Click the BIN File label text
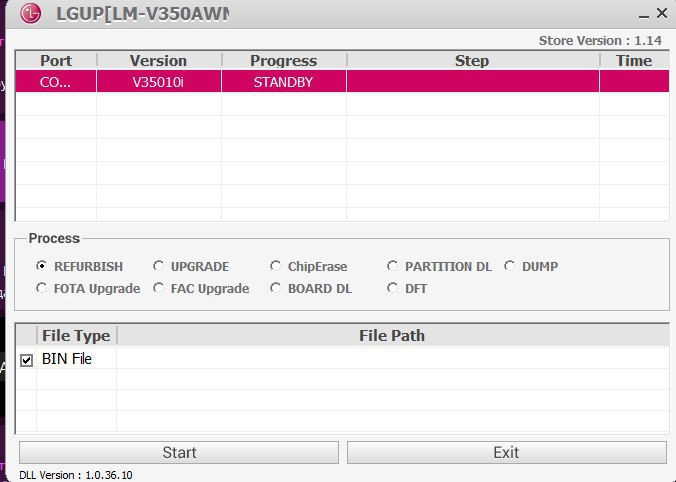676x482 pixels. [x=67, y=359]
